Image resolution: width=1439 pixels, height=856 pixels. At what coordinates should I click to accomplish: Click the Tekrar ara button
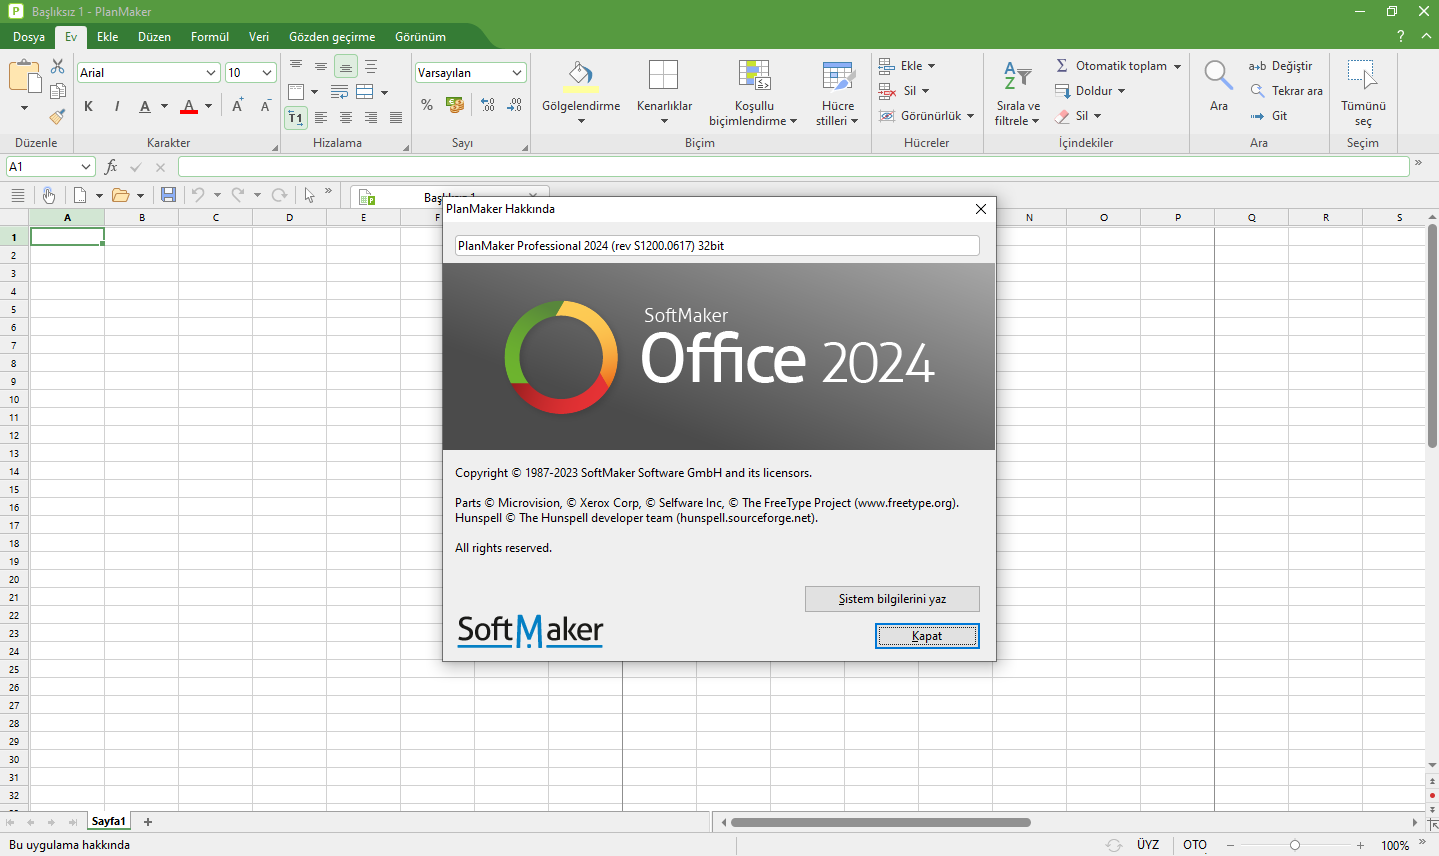click(x=1286, y=91)
